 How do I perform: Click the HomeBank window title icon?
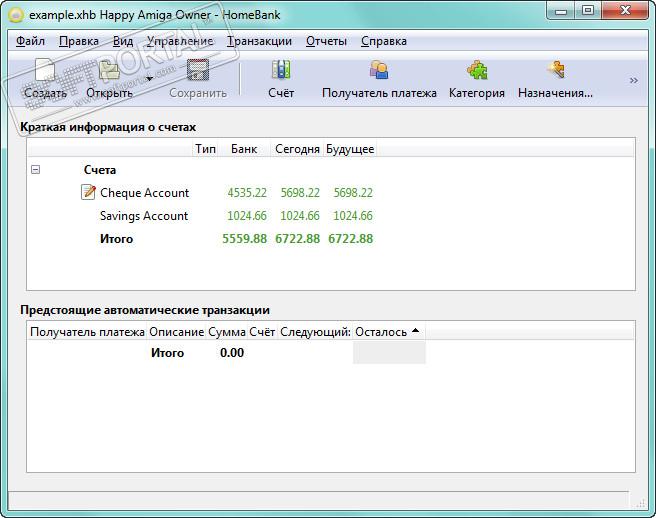point(16,15)
